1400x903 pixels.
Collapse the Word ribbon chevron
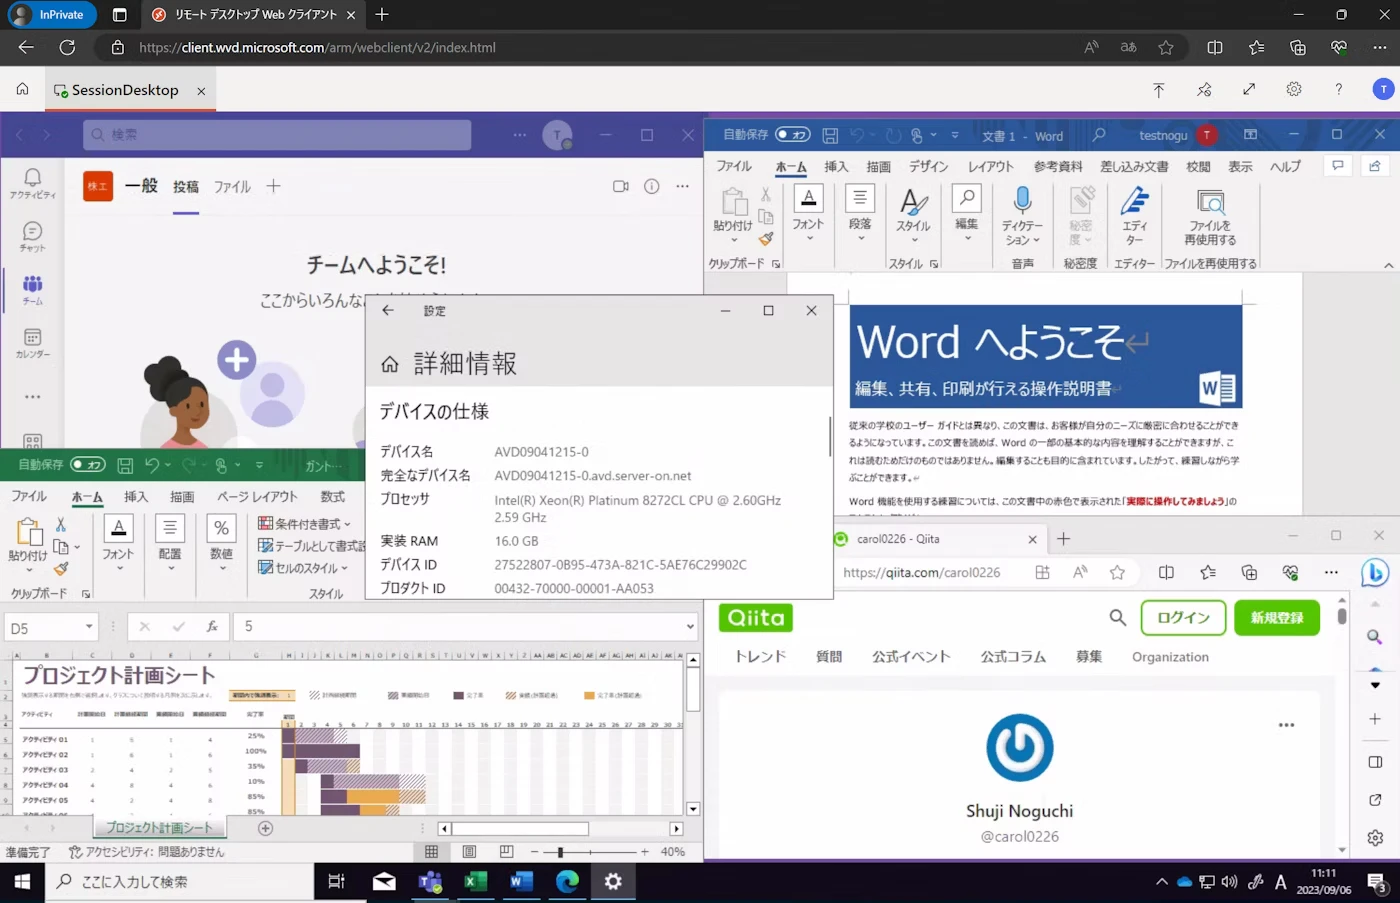[x=1388, y=265]
